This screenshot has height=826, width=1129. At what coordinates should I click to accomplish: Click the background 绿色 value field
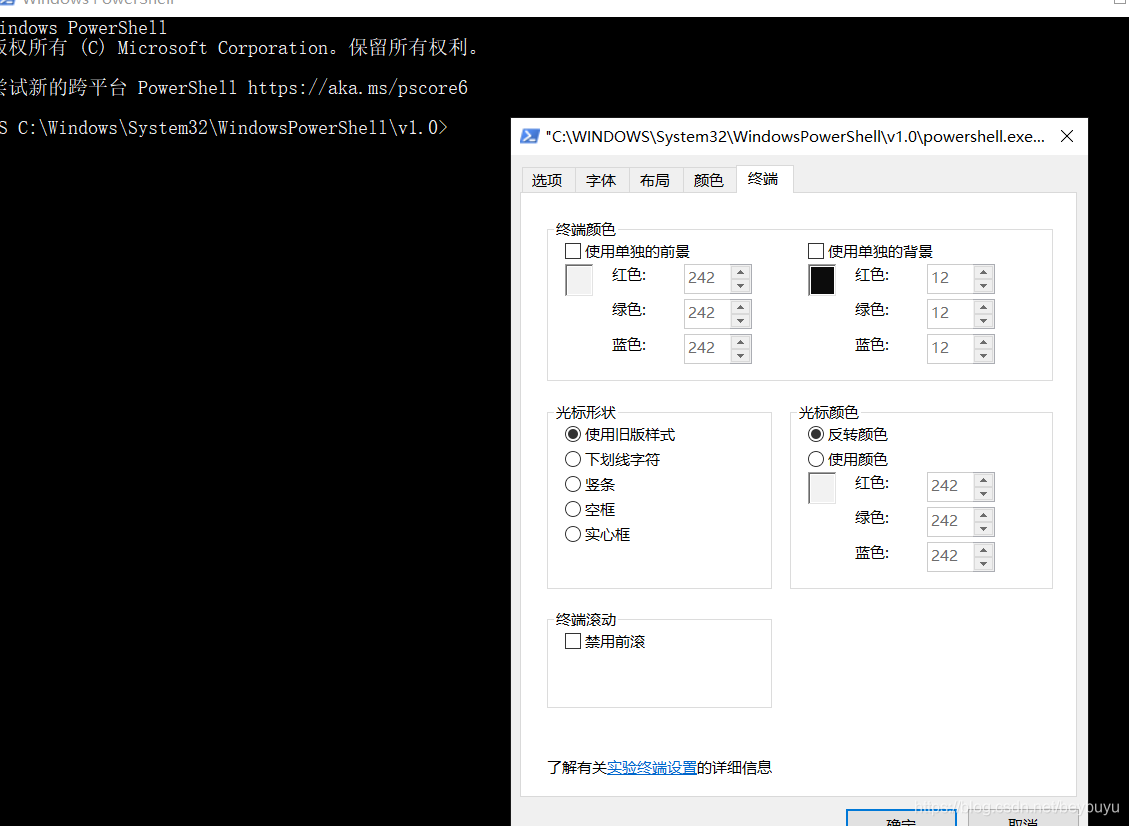[950, 313]
